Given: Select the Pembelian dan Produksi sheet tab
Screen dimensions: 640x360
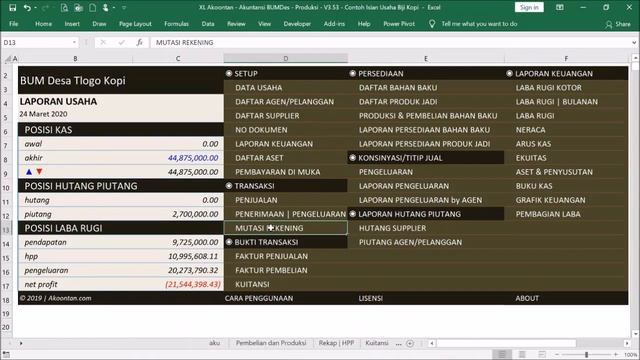Looking at the screenshot, I should click(271, 343).
